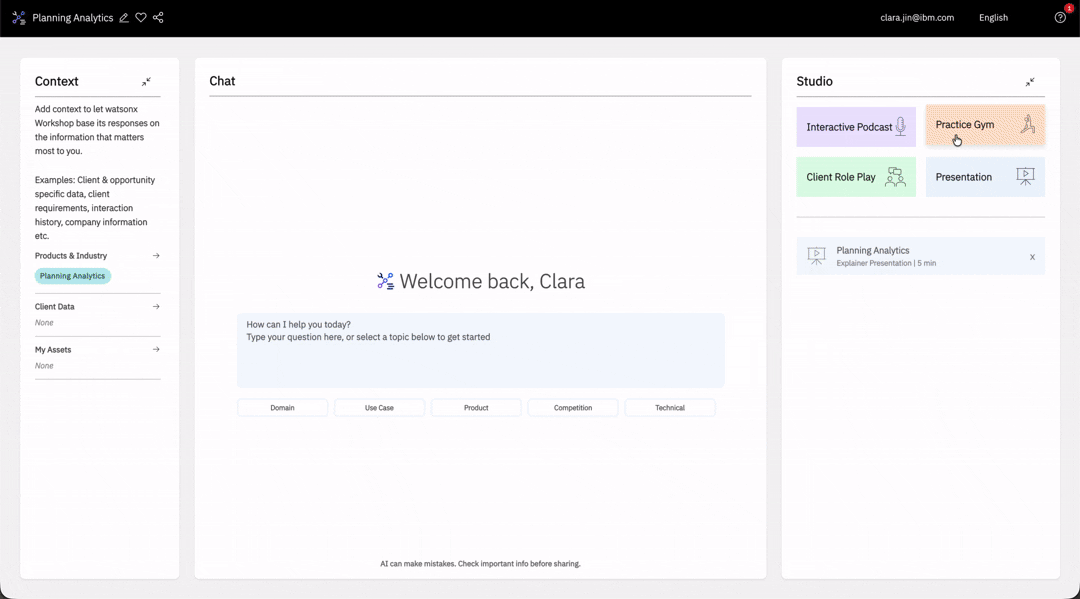Collapse the Context panel

146,82
